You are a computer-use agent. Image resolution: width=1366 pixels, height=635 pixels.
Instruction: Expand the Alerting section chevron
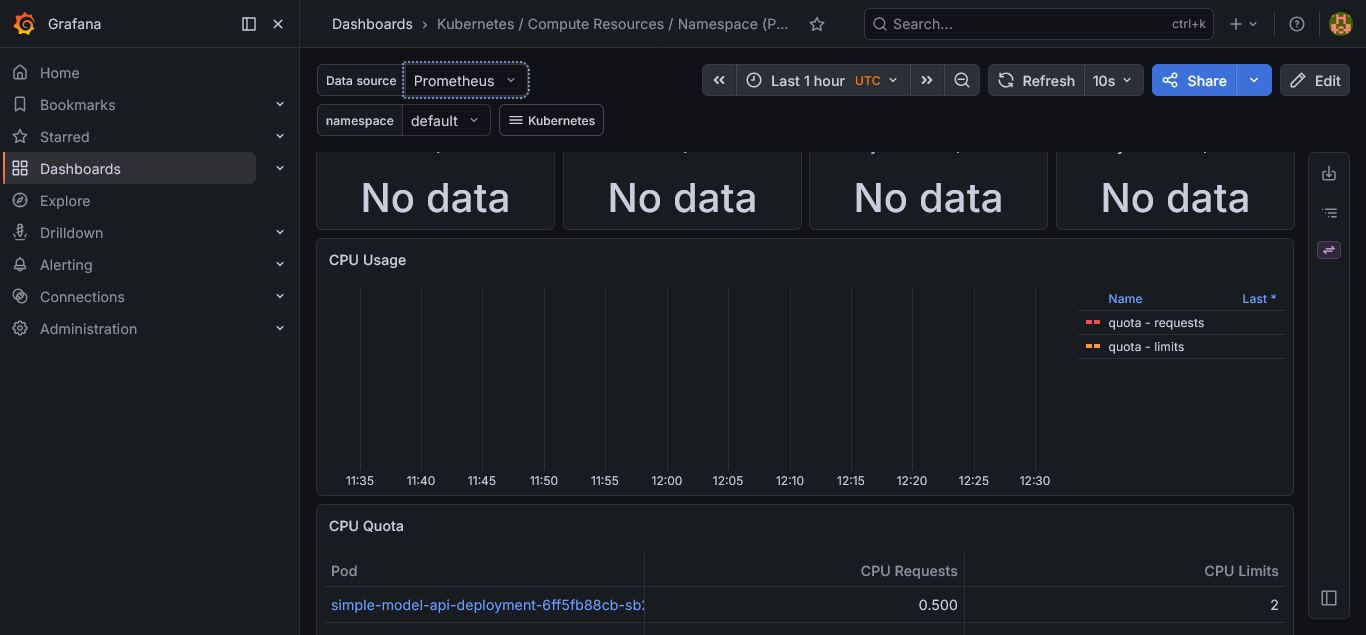(x=280, y=265)
